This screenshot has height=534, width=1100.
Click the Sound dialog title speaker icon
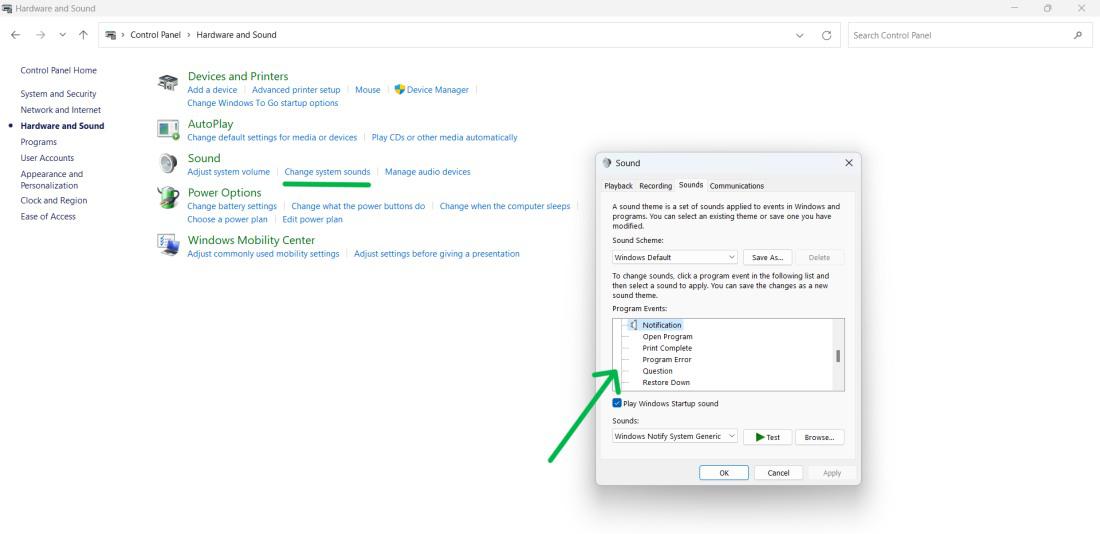point(607,163)
